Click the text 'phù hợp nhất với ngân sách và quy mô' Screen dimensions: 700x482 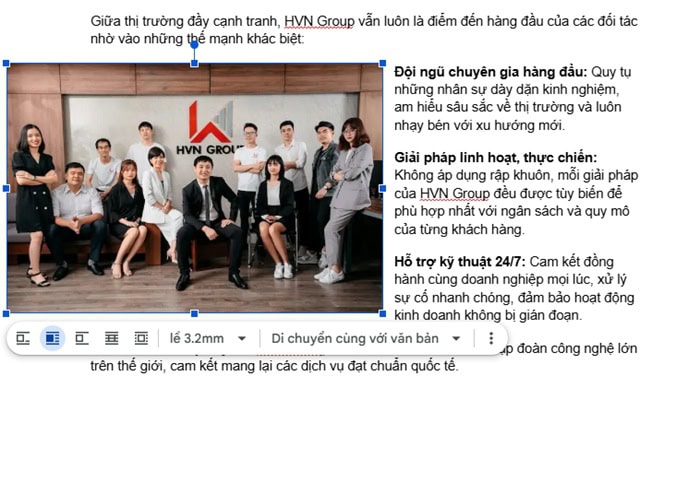[512, 211]
